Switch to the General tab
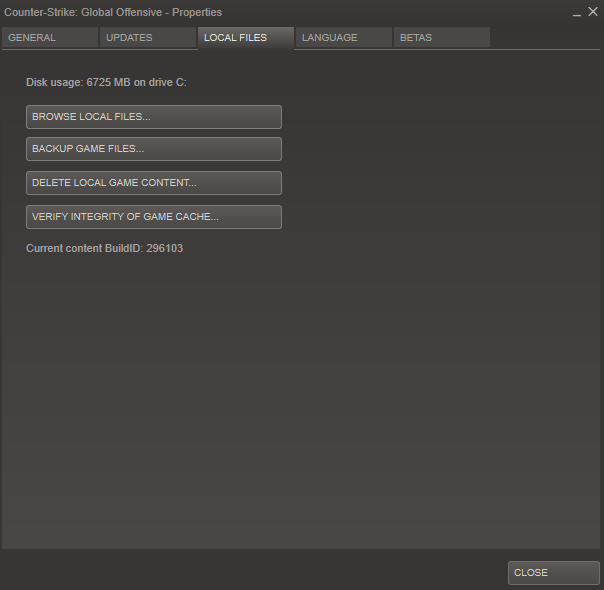This screenshot has height=590, width=604. pyautogui.click(x=50, y=37)
